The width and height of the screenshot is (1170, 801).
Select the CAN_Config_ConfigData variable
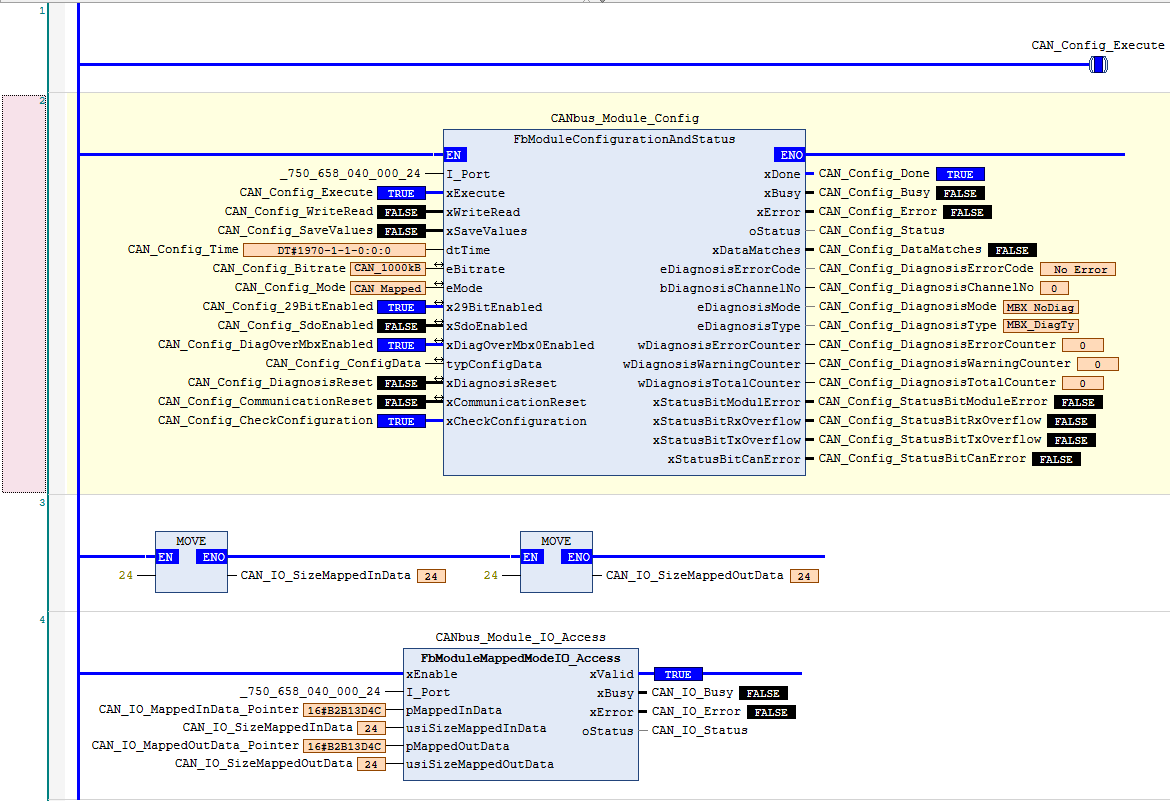[x=343, y=364]
